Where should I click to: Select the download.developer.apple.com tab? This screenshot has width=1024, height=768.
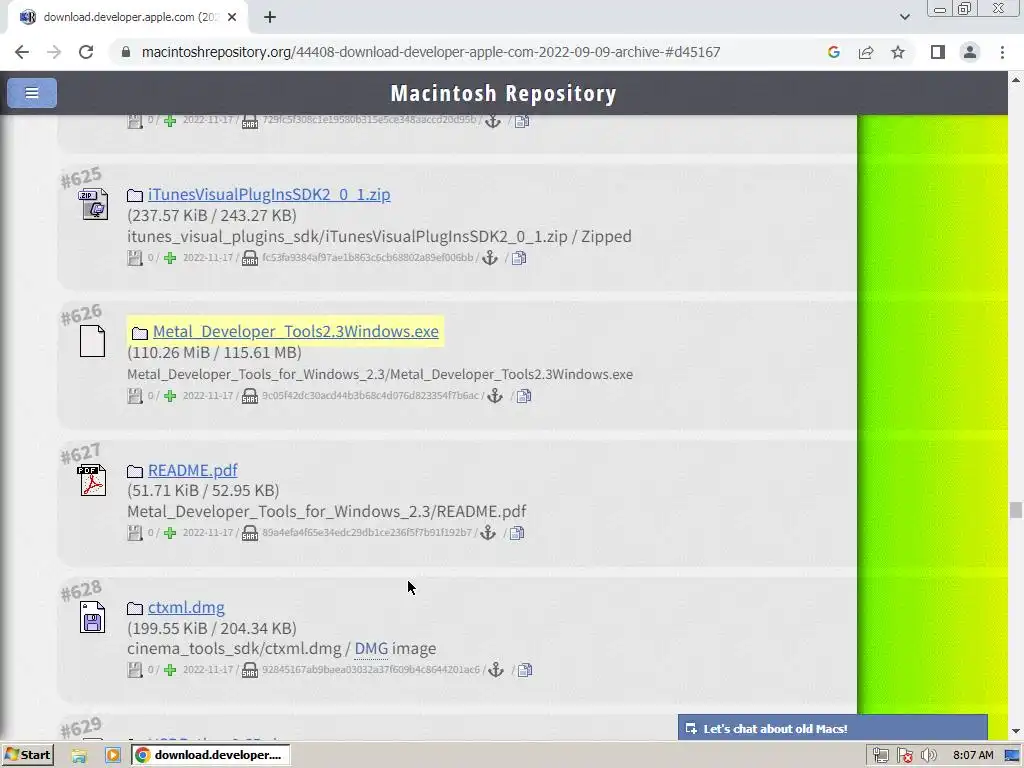(x=127, y=17)
